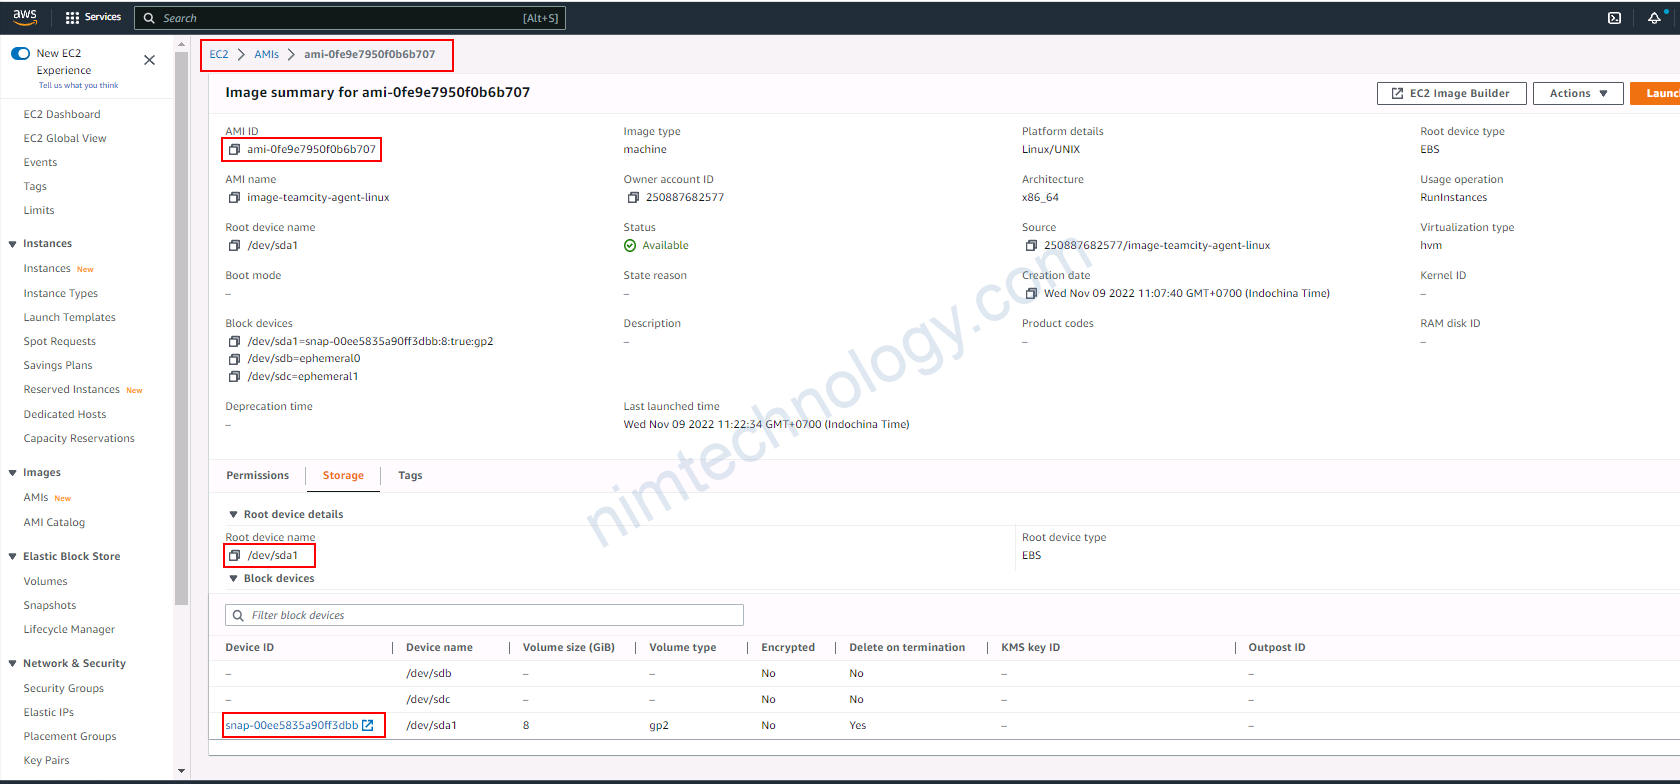1680x784 pixels.
Task: Open Instance Types in the sidebar
Action: tap(61, 293)
